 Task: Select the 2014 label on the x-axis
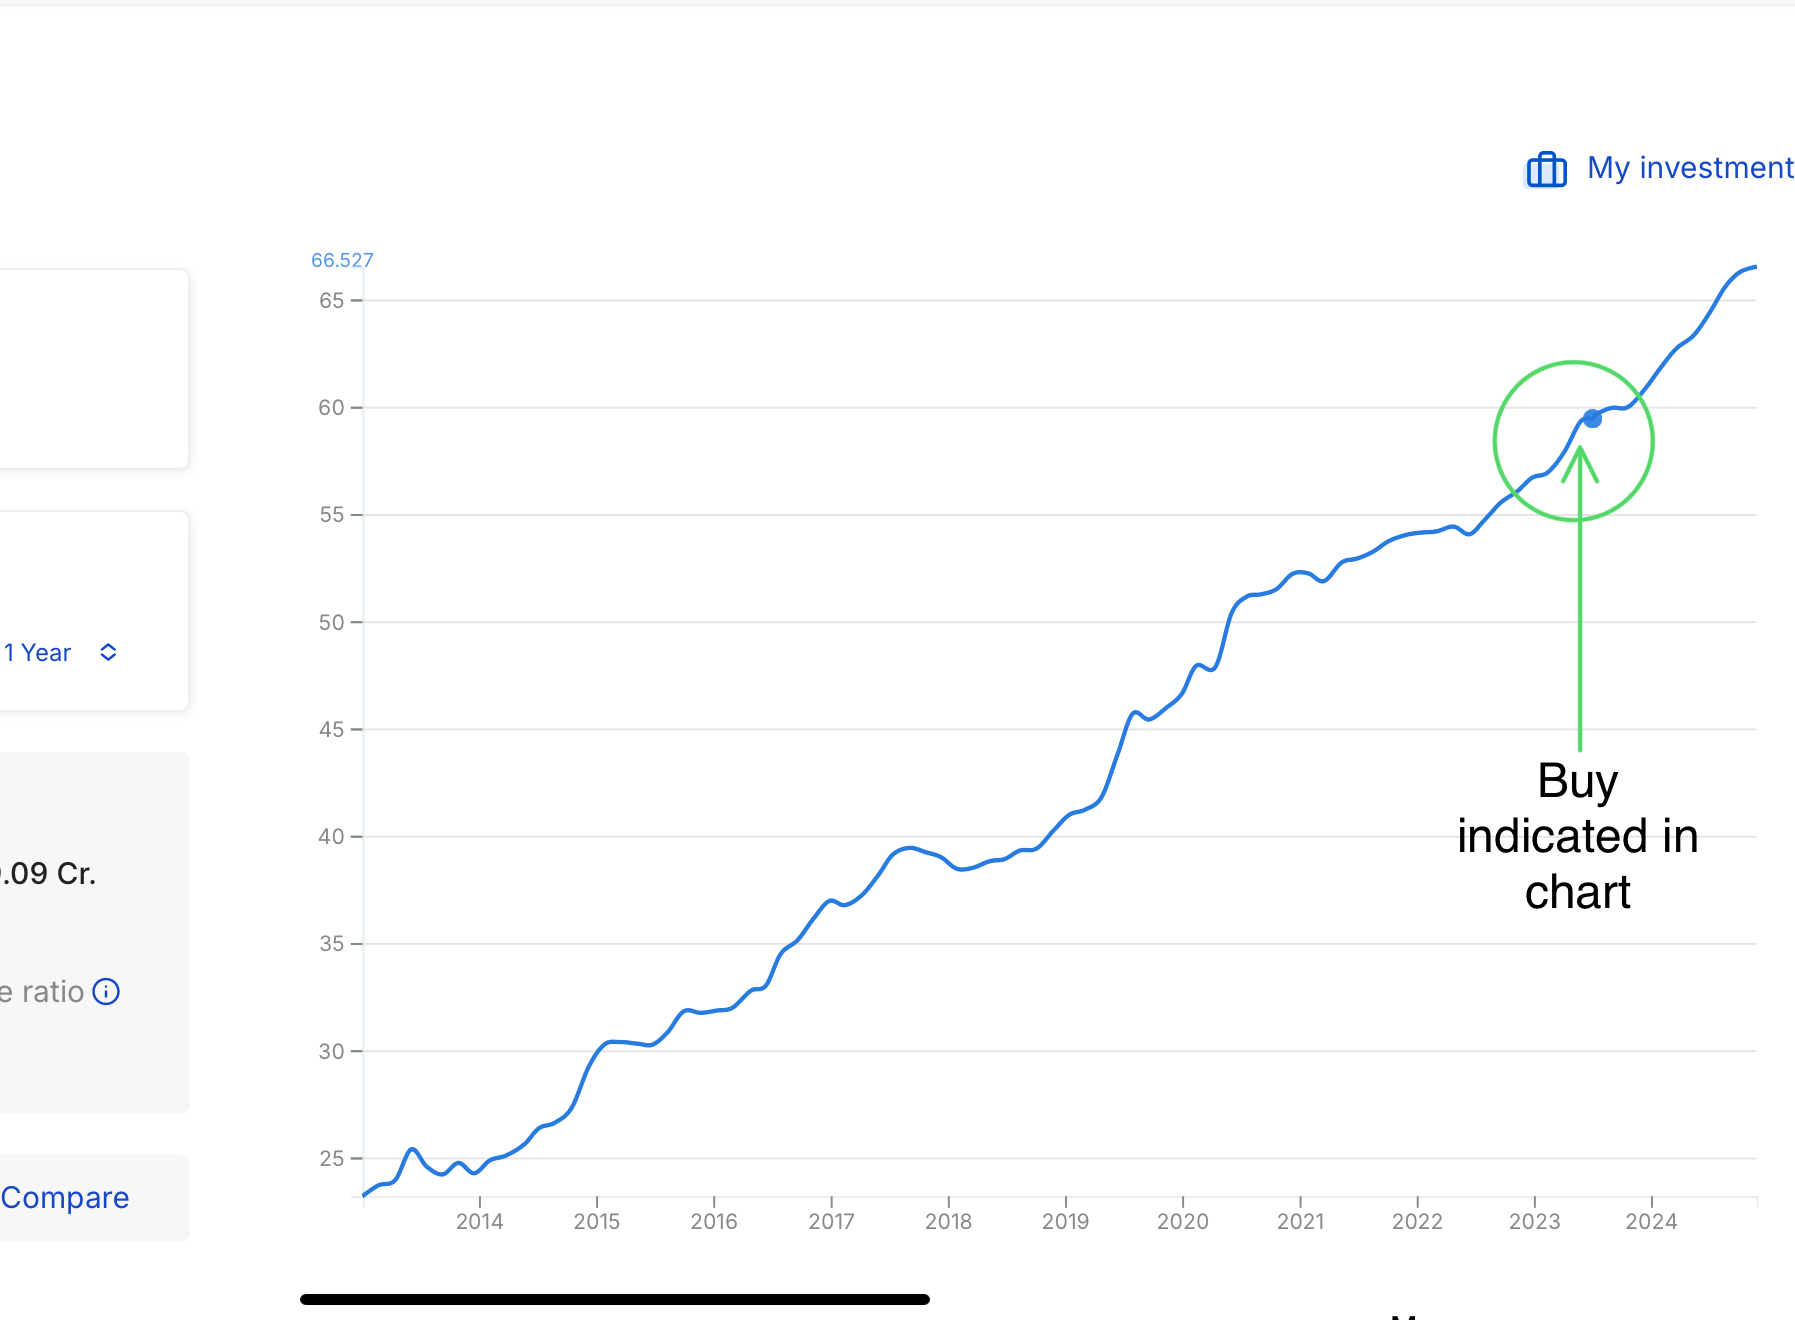click(480, 1221)
